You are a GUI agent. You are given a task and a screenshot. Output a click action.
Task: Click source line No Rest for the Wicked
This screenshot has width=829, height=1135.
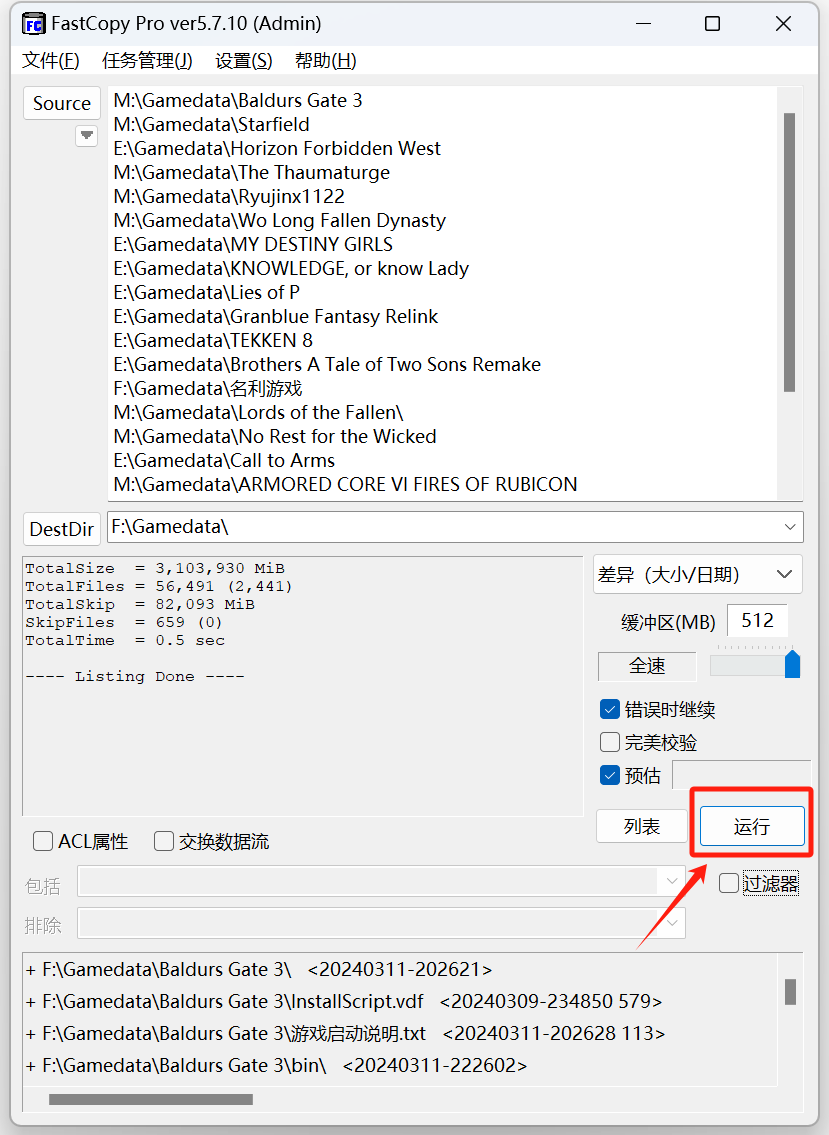[275, 436]
